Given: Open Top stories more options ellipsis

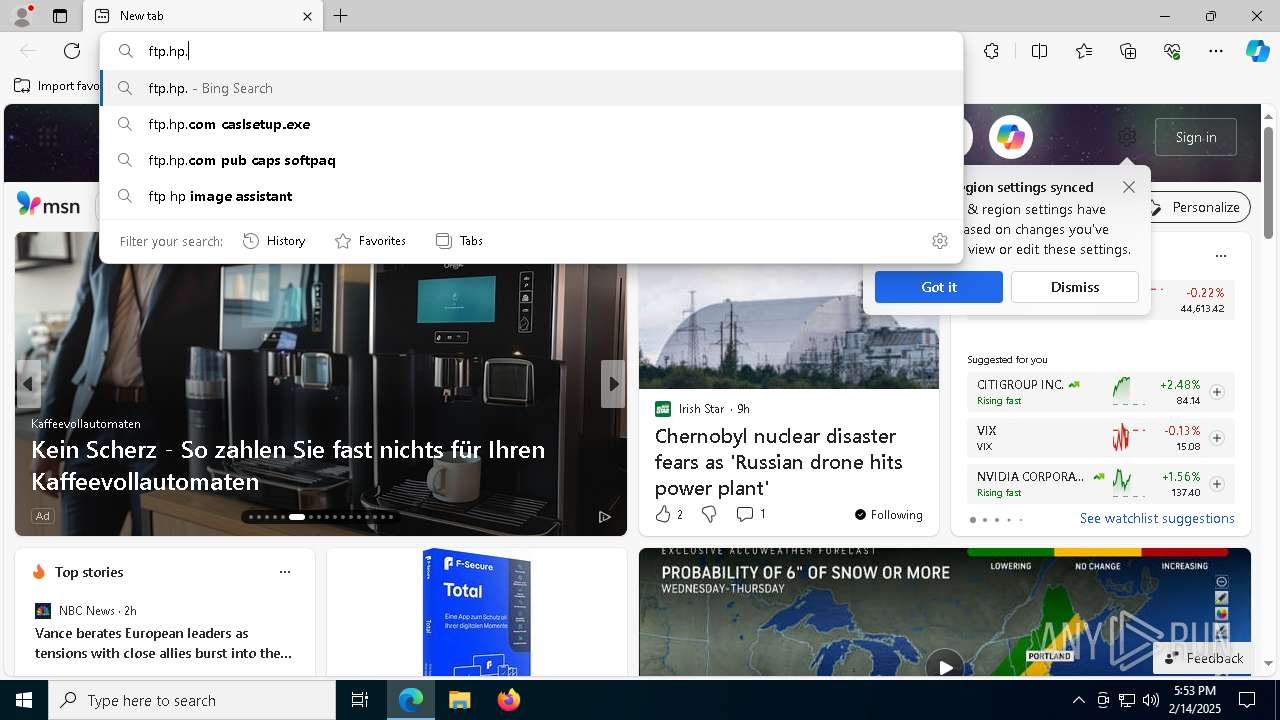Looking at the screenshot, I should (x=285, y=572).
